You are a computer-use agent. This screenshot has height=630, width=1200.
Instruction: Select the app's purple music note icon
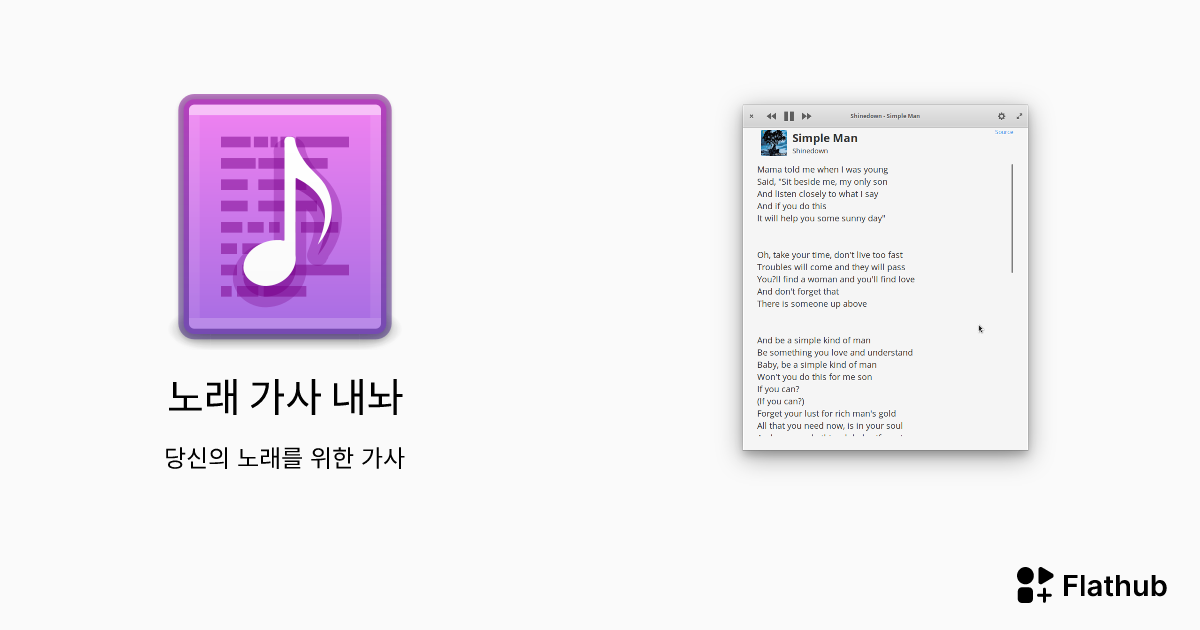(x=285, y=215)
